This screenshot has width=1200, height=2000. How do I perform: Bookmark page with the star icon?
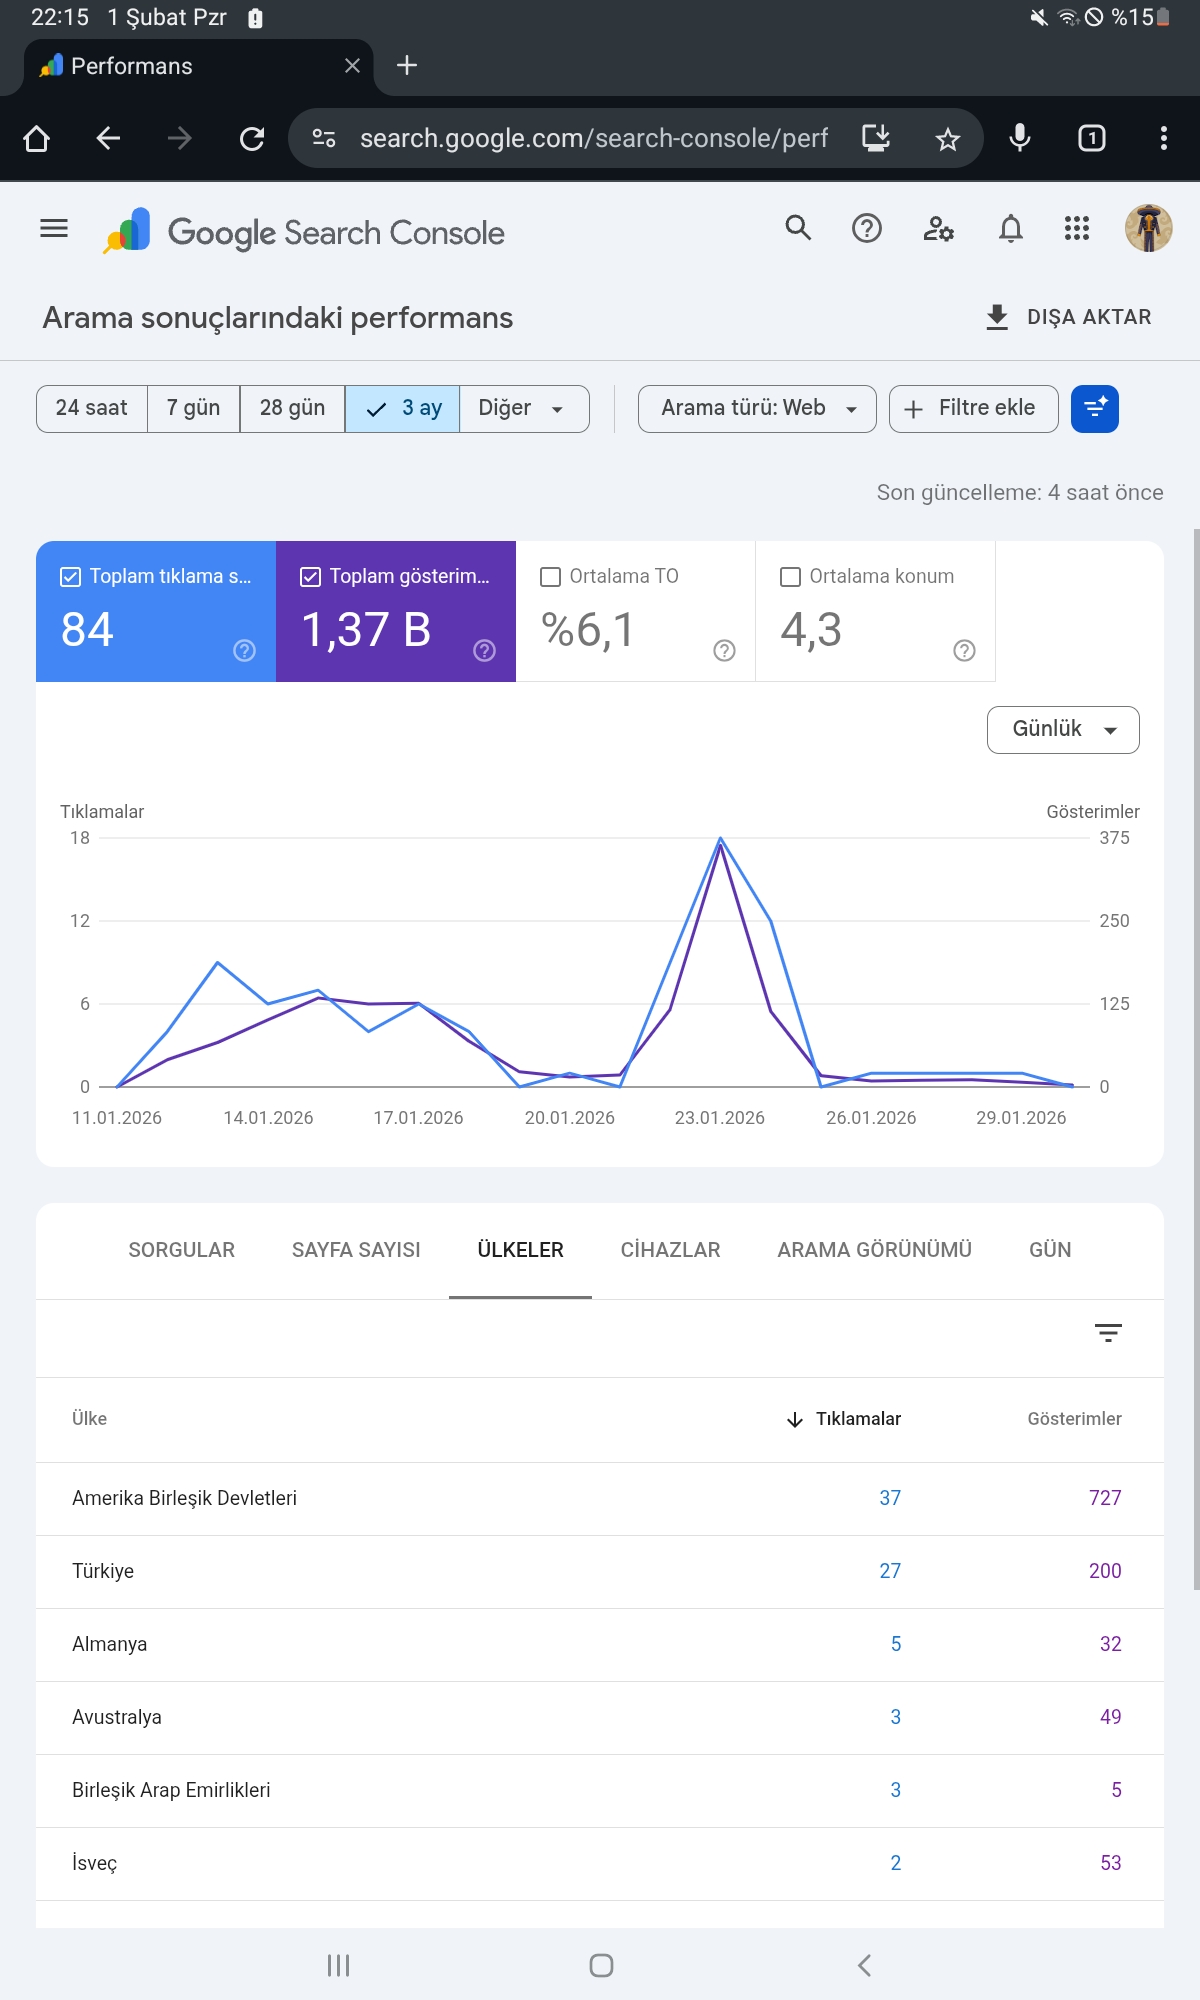click(947, 138)
